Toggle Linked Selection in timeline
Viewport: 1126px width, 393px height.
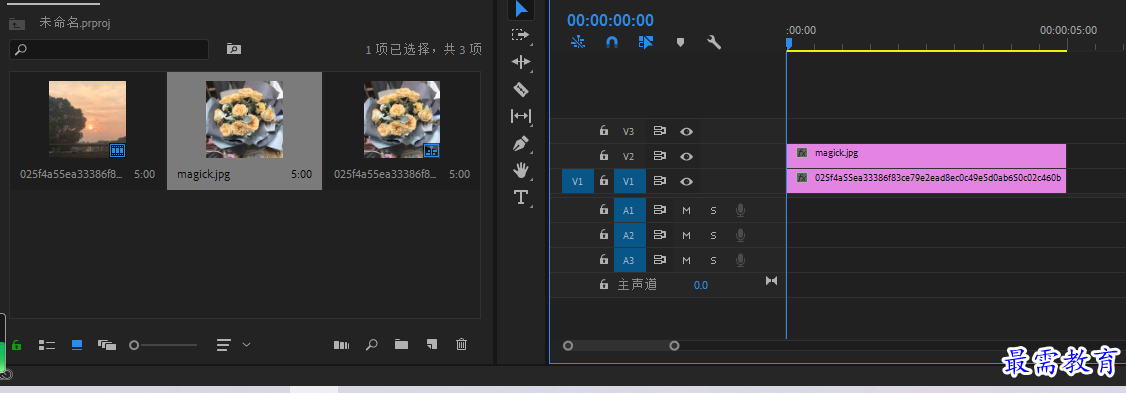tap(646, 42)
